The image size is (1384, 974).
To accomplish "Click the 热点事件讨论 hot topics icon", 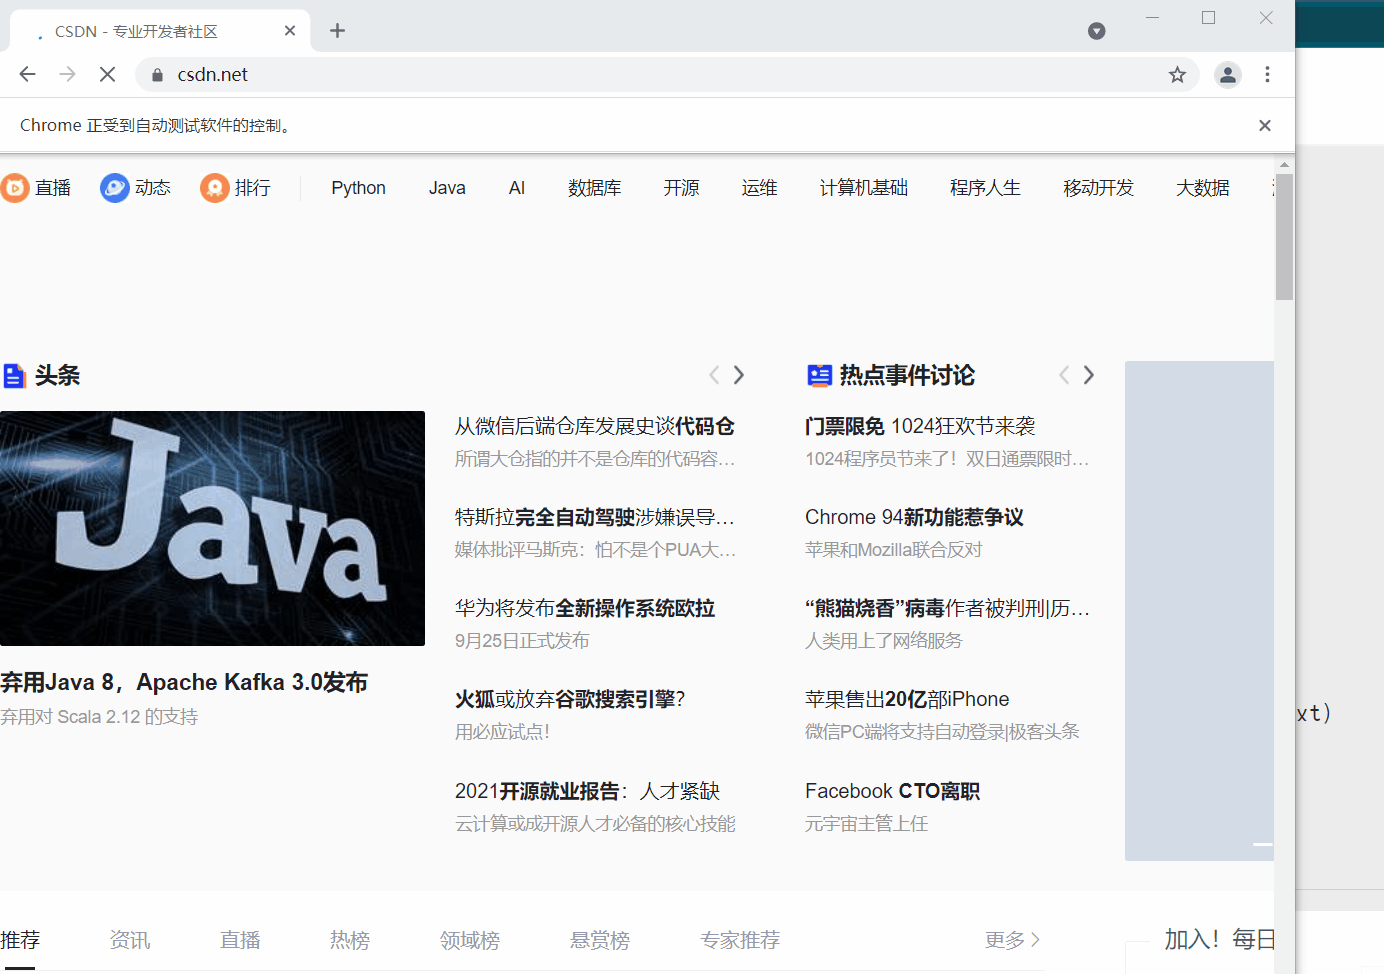I will pos(820,375).
